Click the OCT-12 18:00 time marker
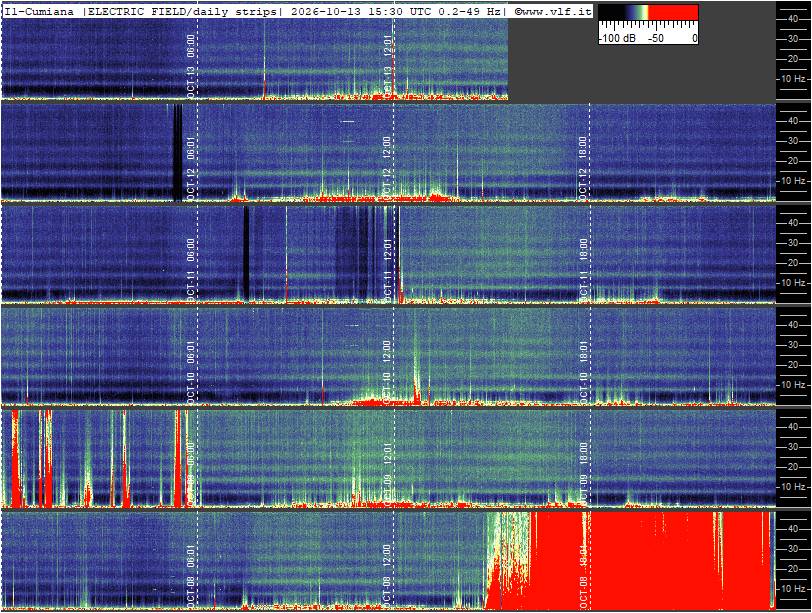Screen dimensions: 812x613 tap(583, 168)
